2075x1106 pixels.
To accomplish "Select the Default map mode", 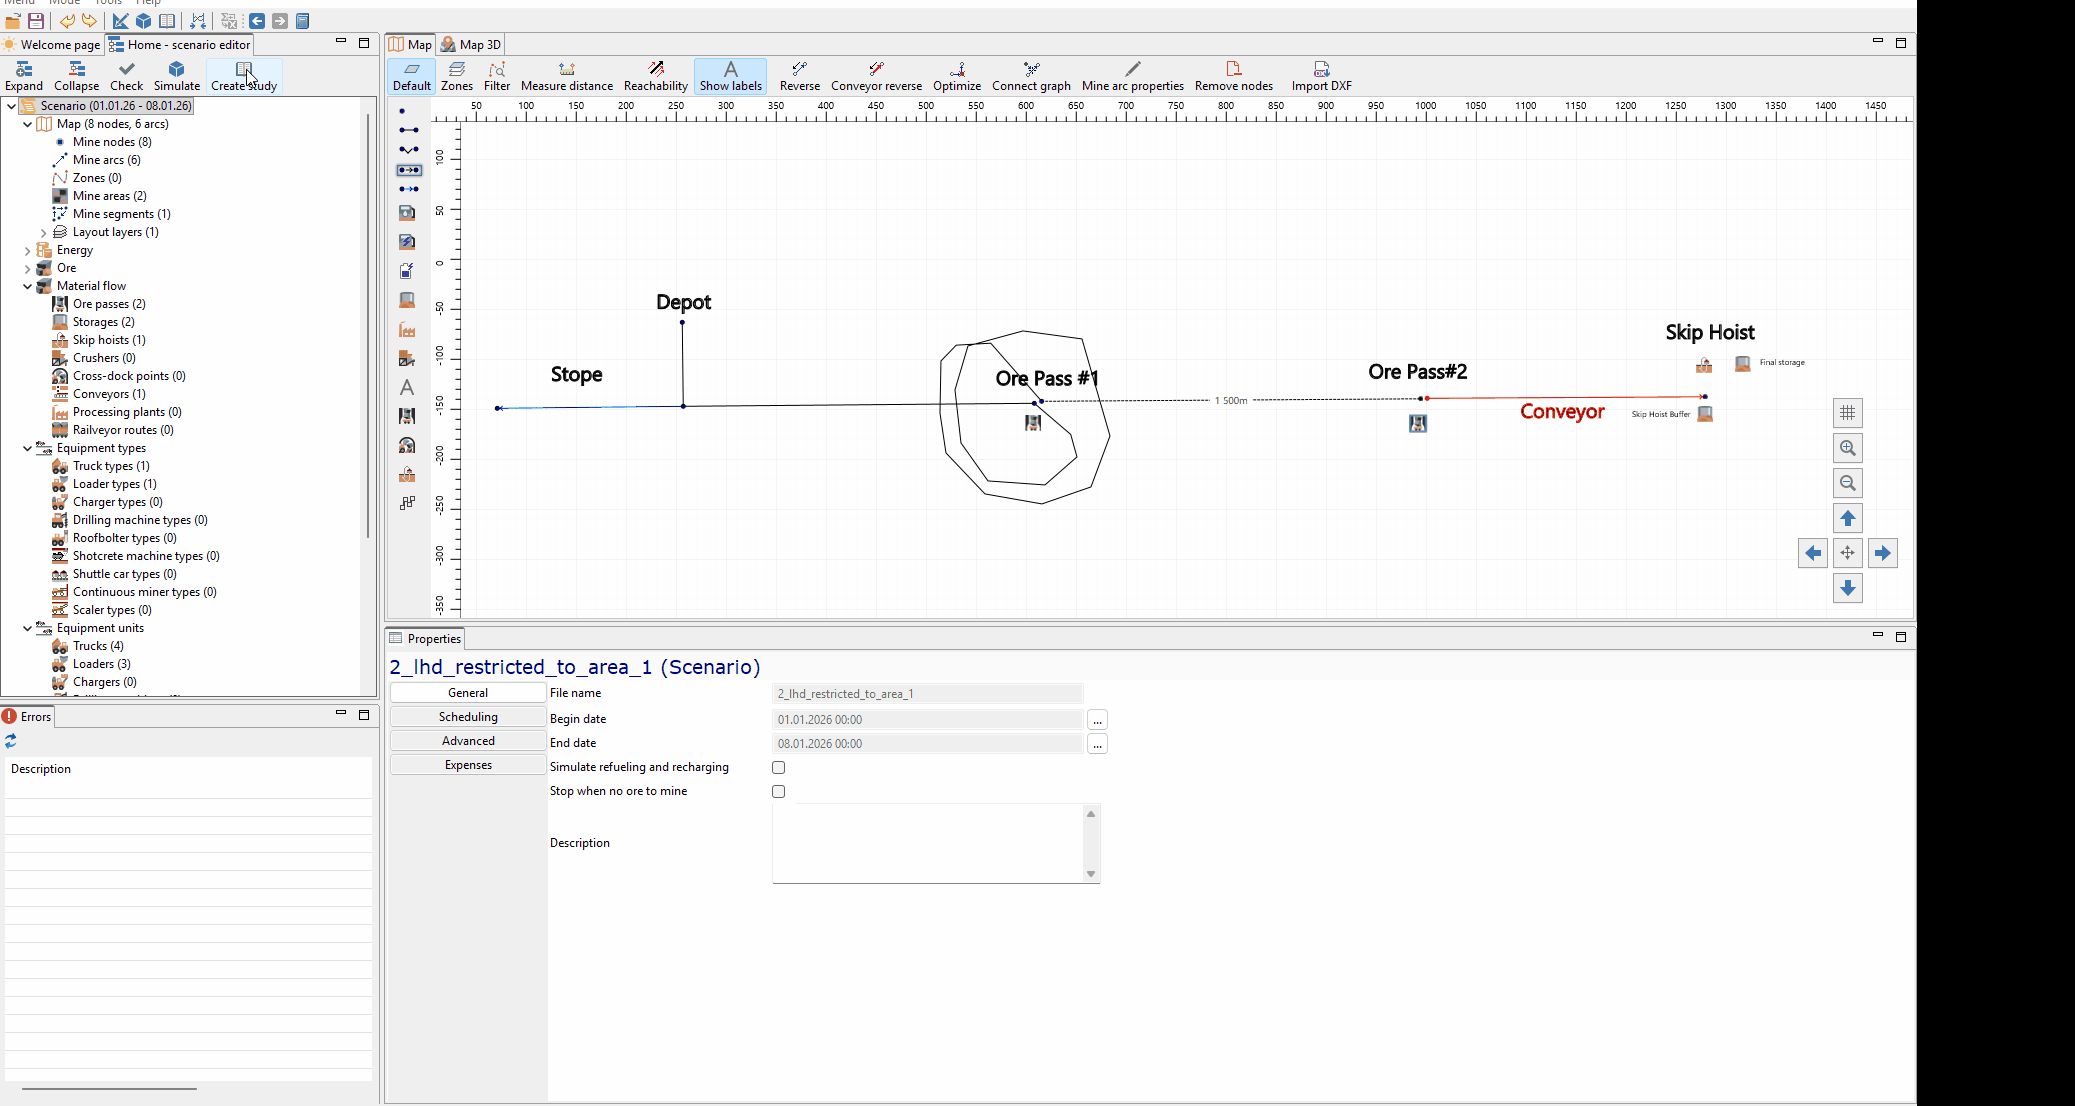I will click(412, 76).
